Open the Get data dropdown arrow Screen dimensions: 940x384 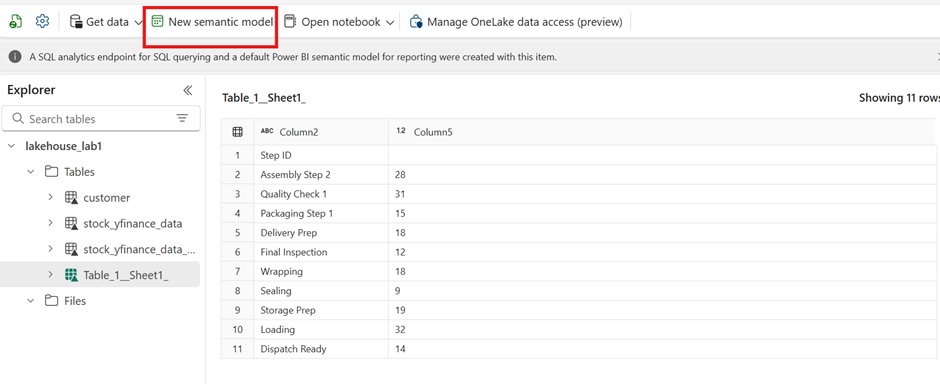click(x=138, y=22)
